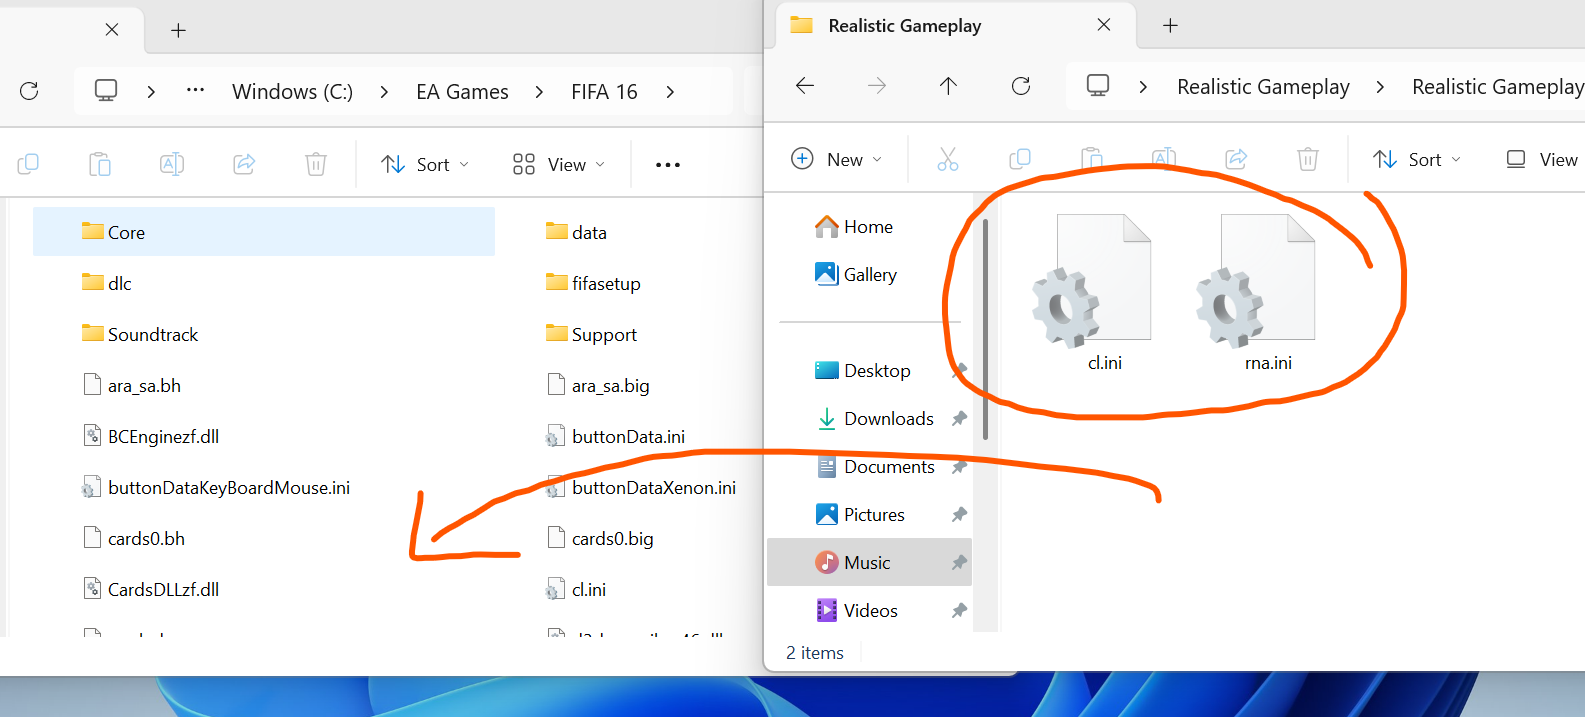This screenshot has width=1585, height=717.
Task: Select BCEnginezf.dll file
Action: pos(151,436)
